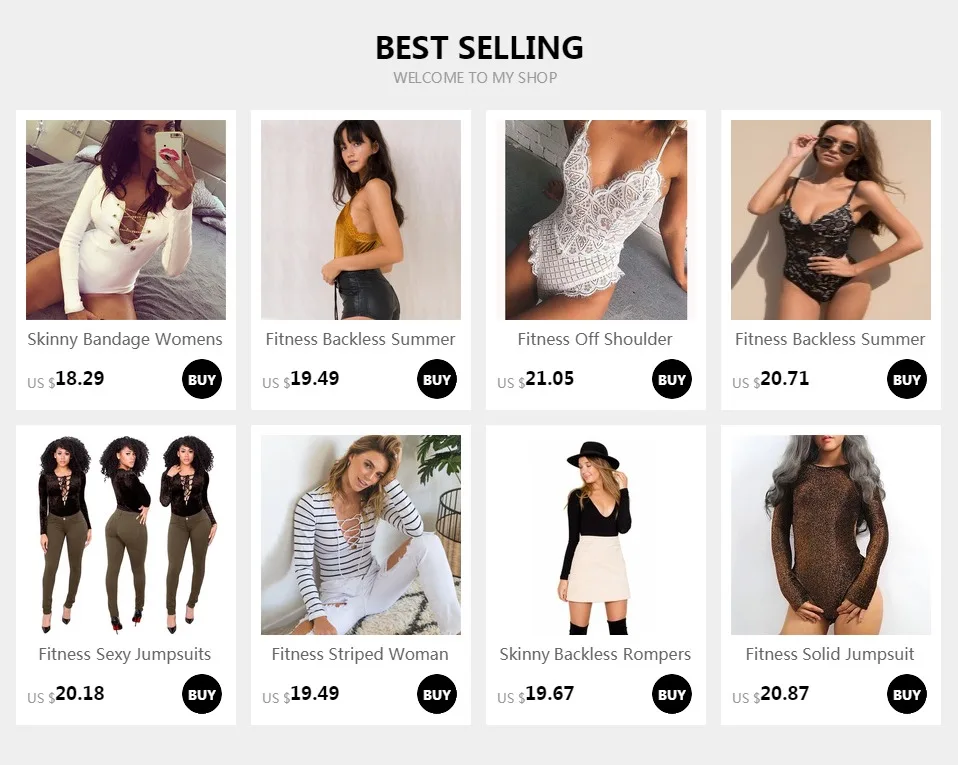Click BUY button for the yellow backless top
958x765 pixels.
click(x=437, y=379)
